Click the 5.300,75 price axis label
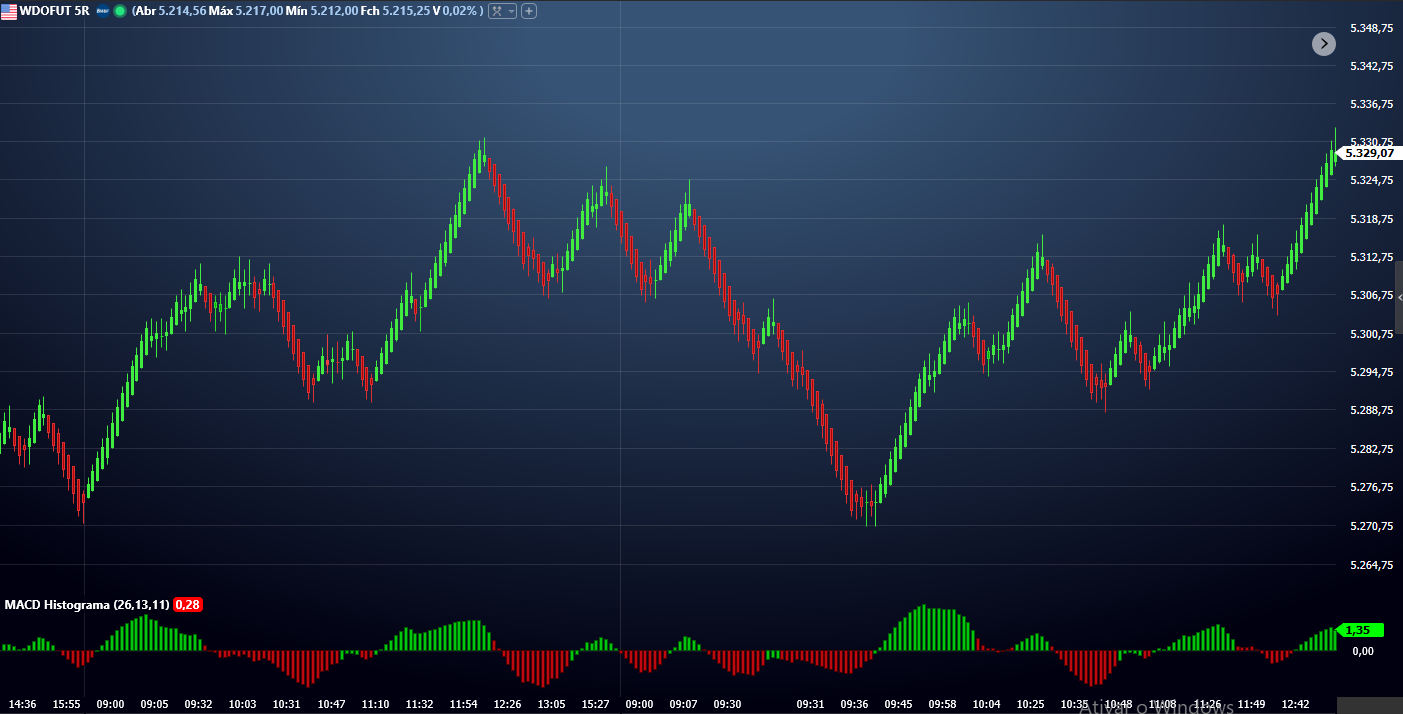The image size is (1403, 714). click(x=1371, y=334)
